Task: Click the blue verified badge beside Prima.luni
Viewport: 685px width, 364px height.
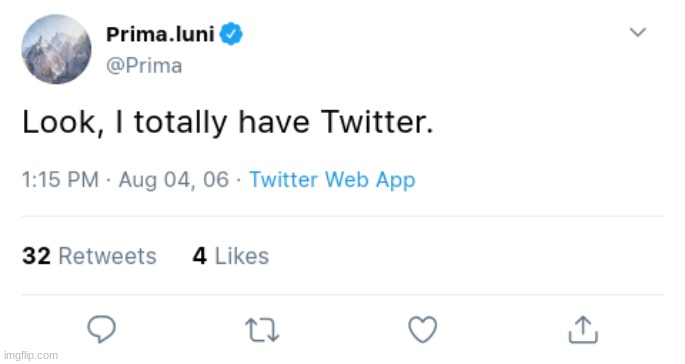Action: (x=231, y=34)
